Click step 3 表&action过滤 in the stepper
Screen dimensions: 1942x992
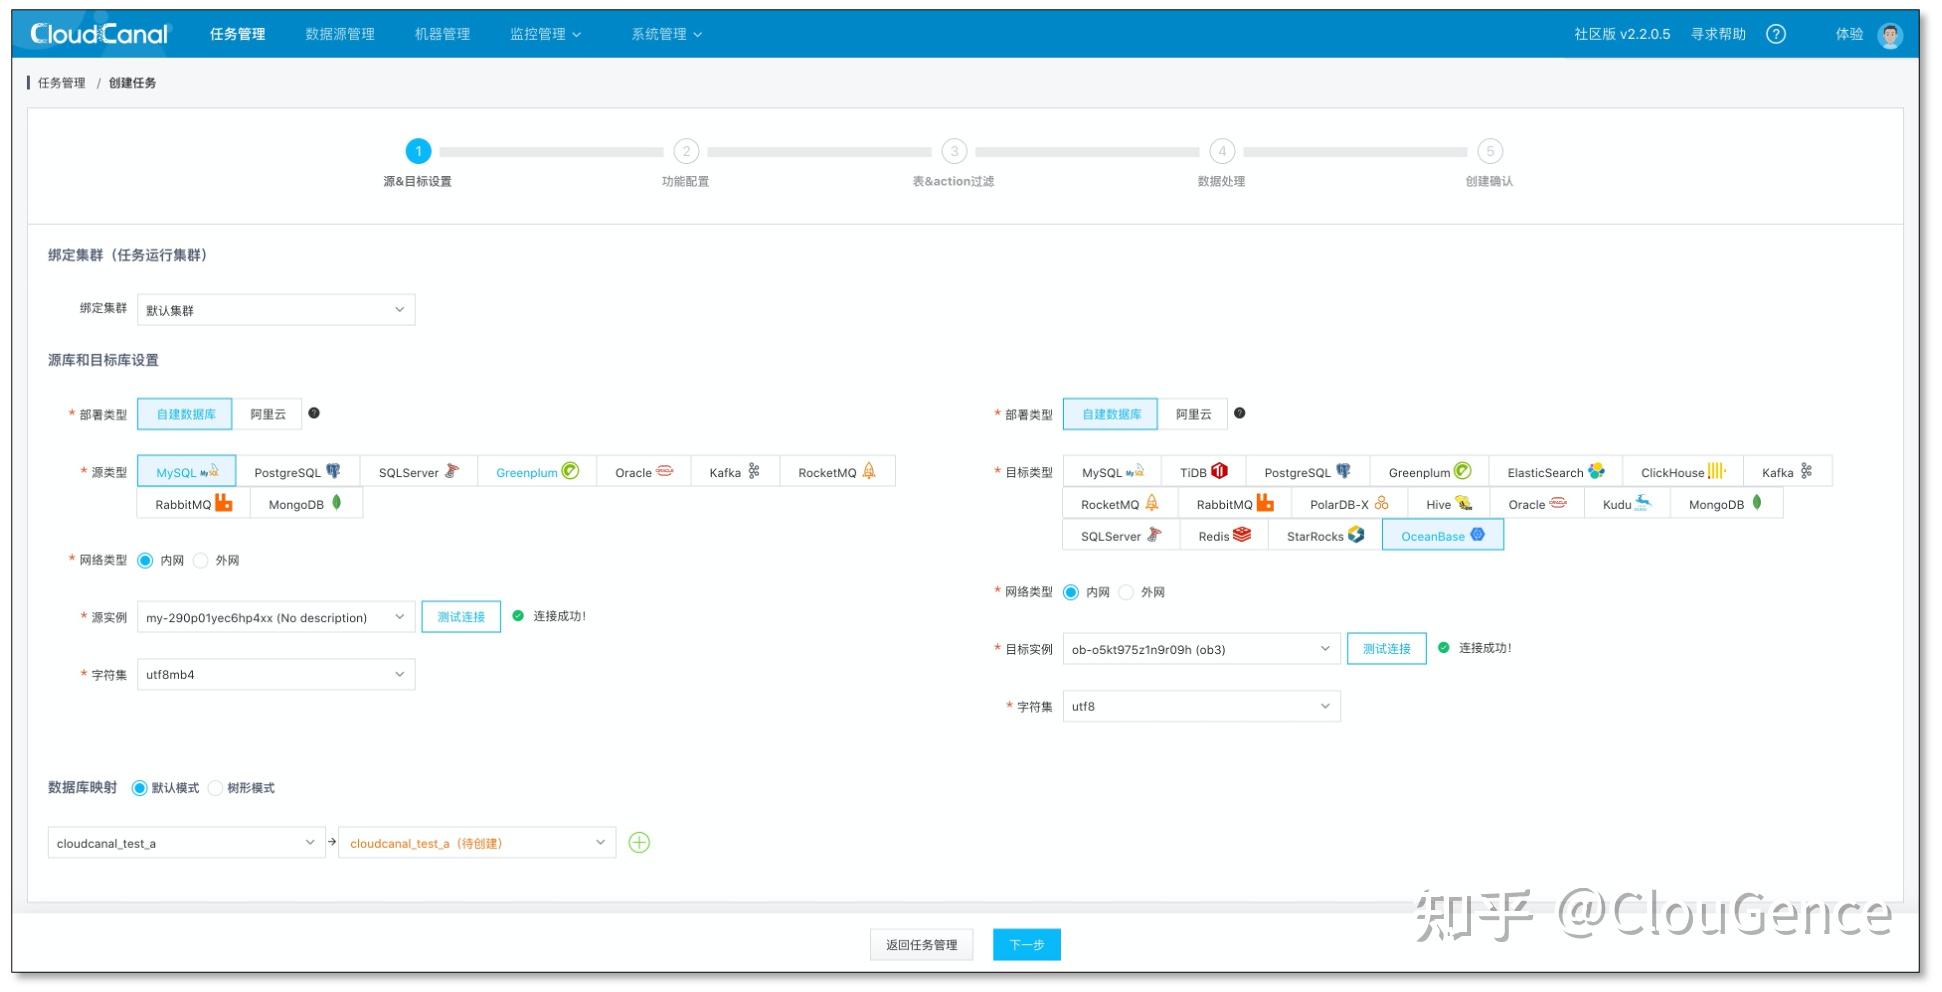point(953,152)
